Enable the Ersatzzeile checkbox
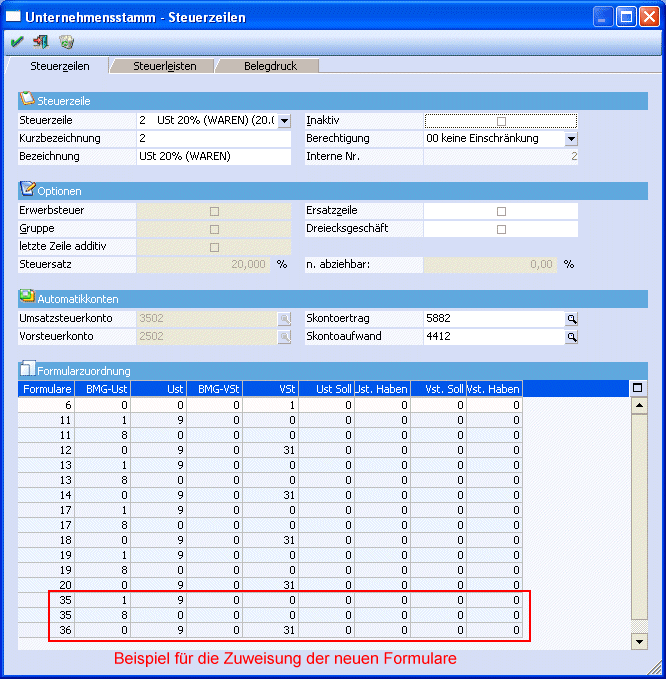The height and width of the screenshot is (679, 666). pyautogui.click(x=501, y=211)
